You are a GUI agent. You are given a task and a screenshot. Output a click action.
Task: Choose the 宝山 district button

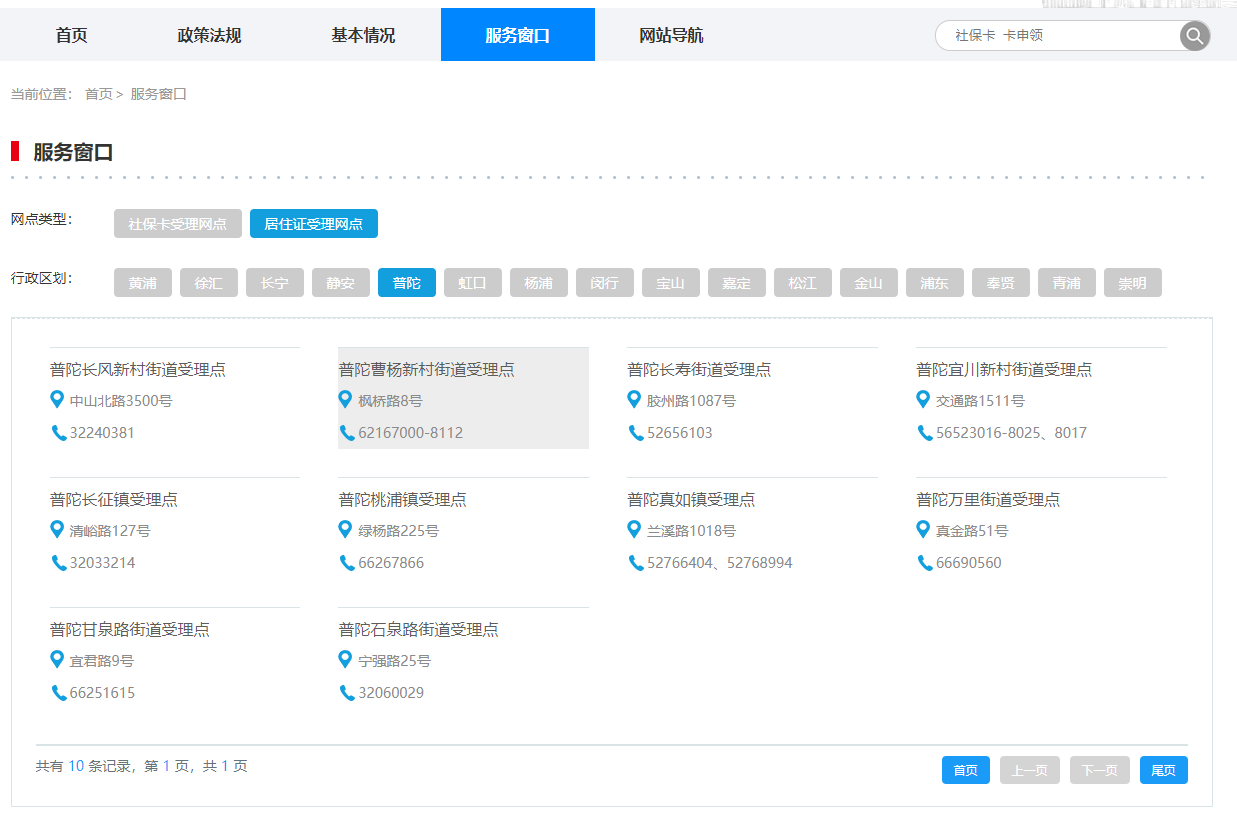[x=671, y=283]
